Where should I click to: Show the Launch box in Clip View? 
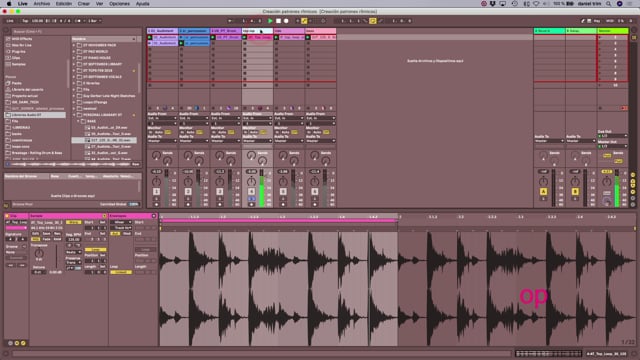click(x=11, y=343)
